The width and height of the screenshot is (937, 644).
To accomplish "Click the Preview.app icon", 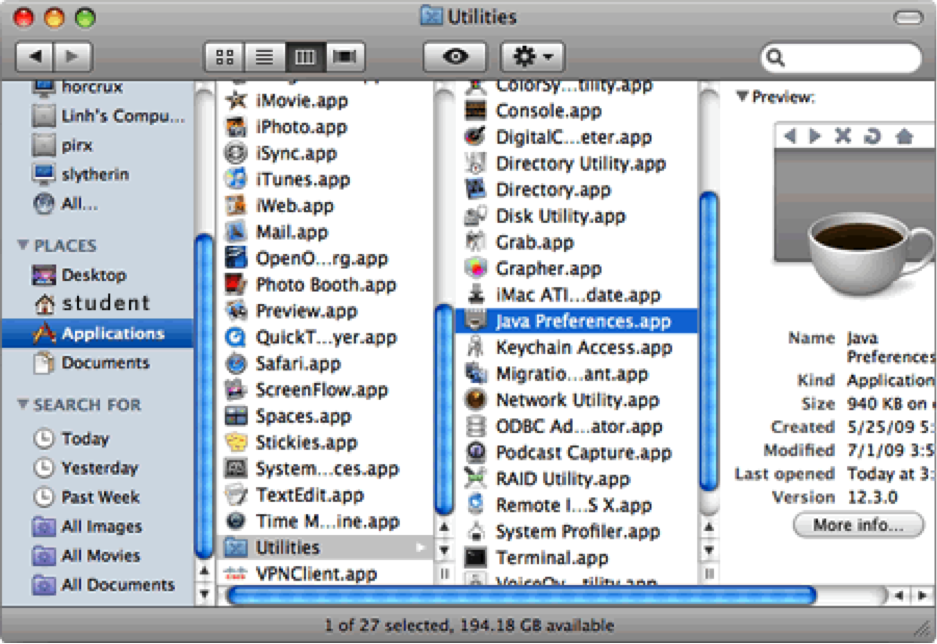I will coord(236,311).
